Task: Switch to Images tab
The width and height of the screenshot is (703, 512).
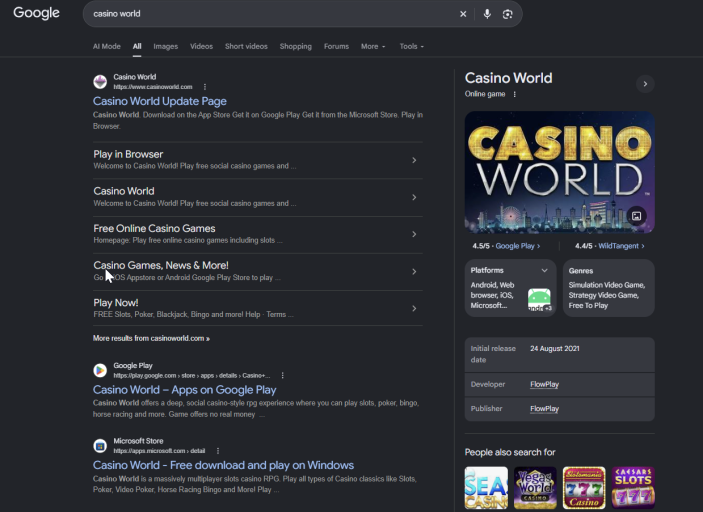Action: pos(165,46)
